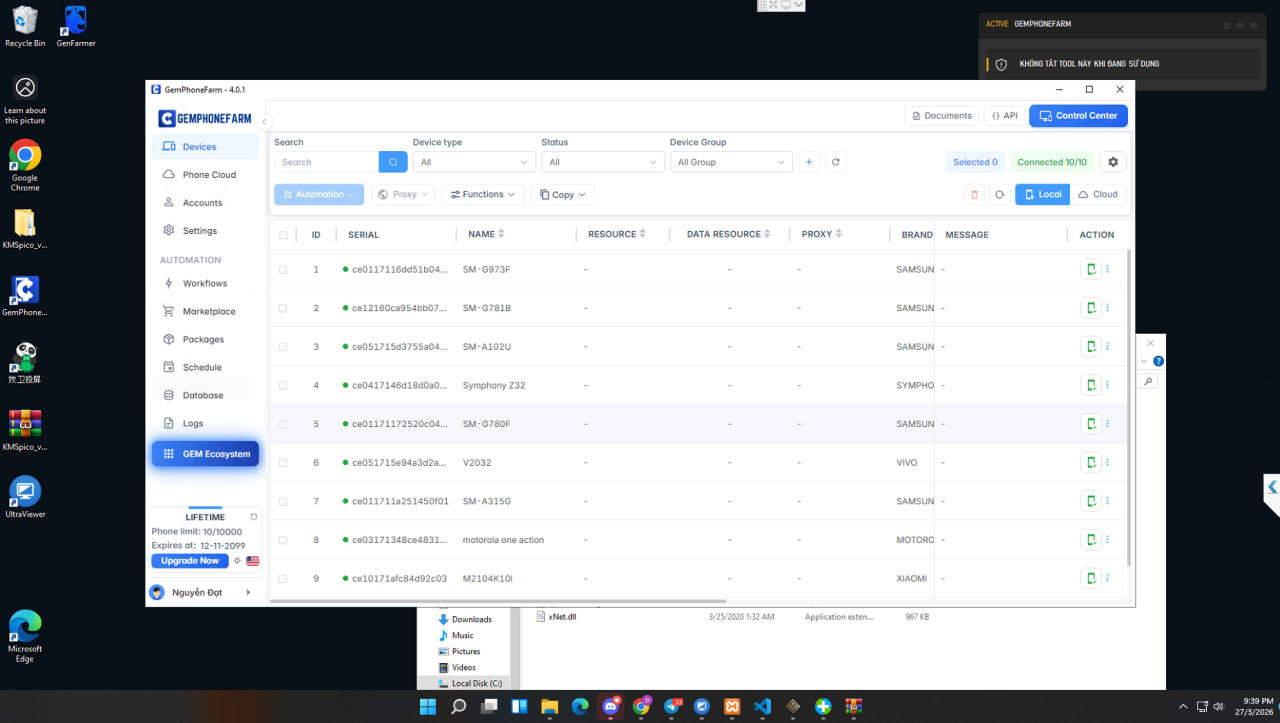Click the Windows Start button
1280x723 pixels.
click(428, 706)
